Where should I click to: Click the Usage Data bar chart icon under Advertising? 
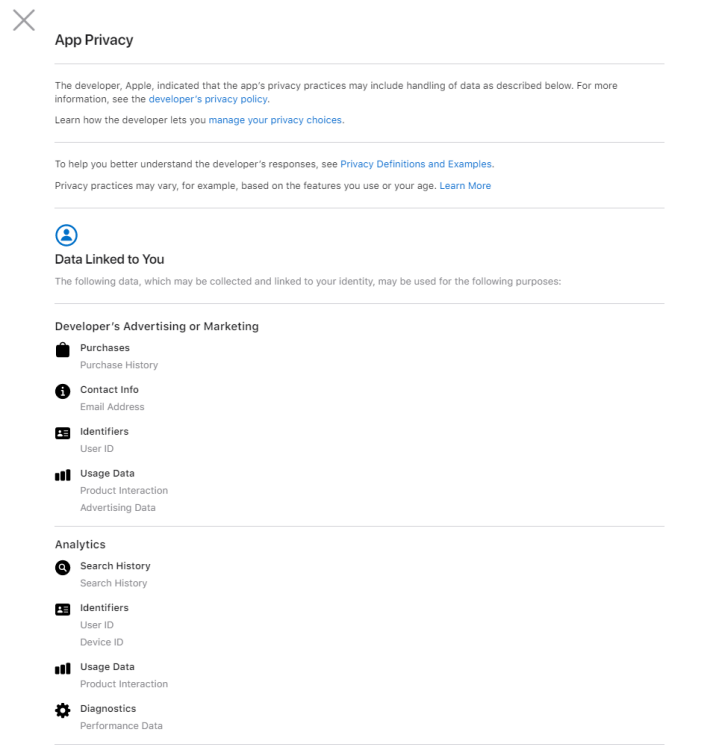[63, 475]
